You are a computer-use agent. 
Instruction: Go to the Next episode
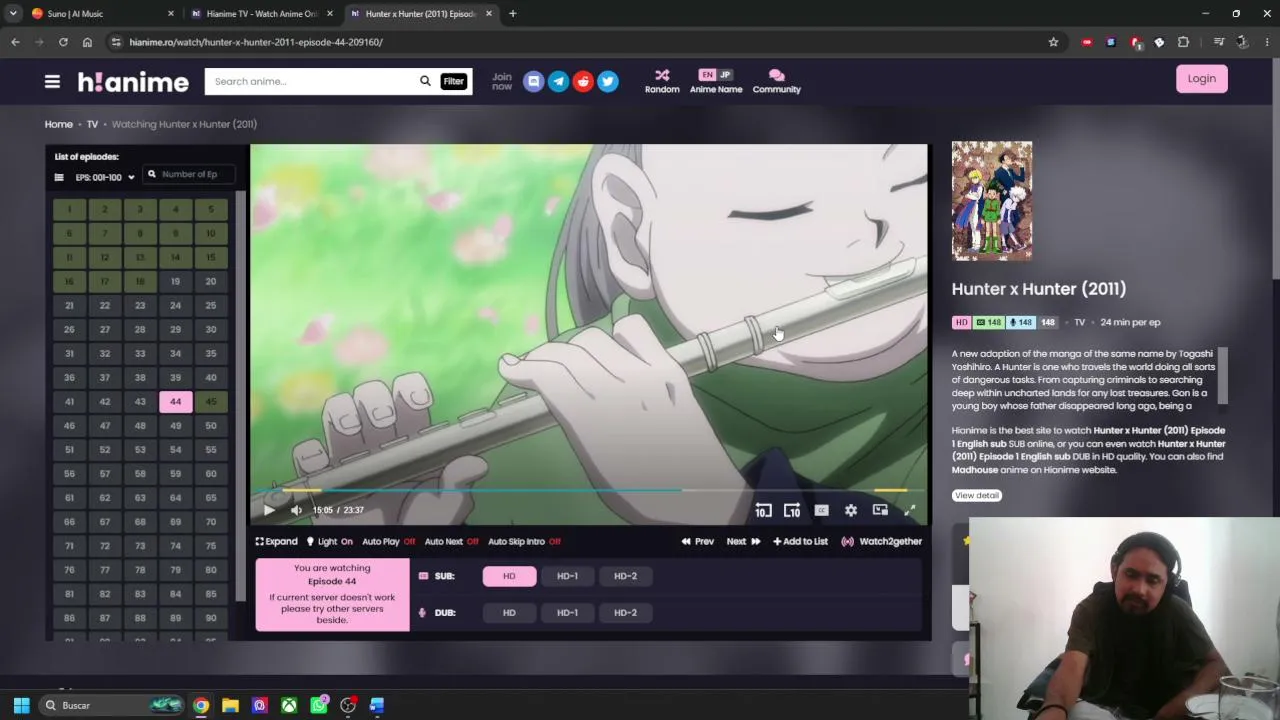click(x=743, y=541)
